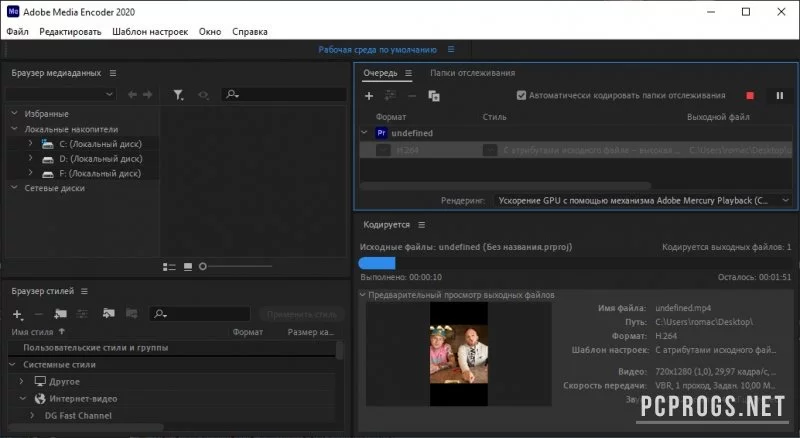
Task: Open the Рендеринг GPU acceleration dropdown
Action: click(x=643, y=201)
